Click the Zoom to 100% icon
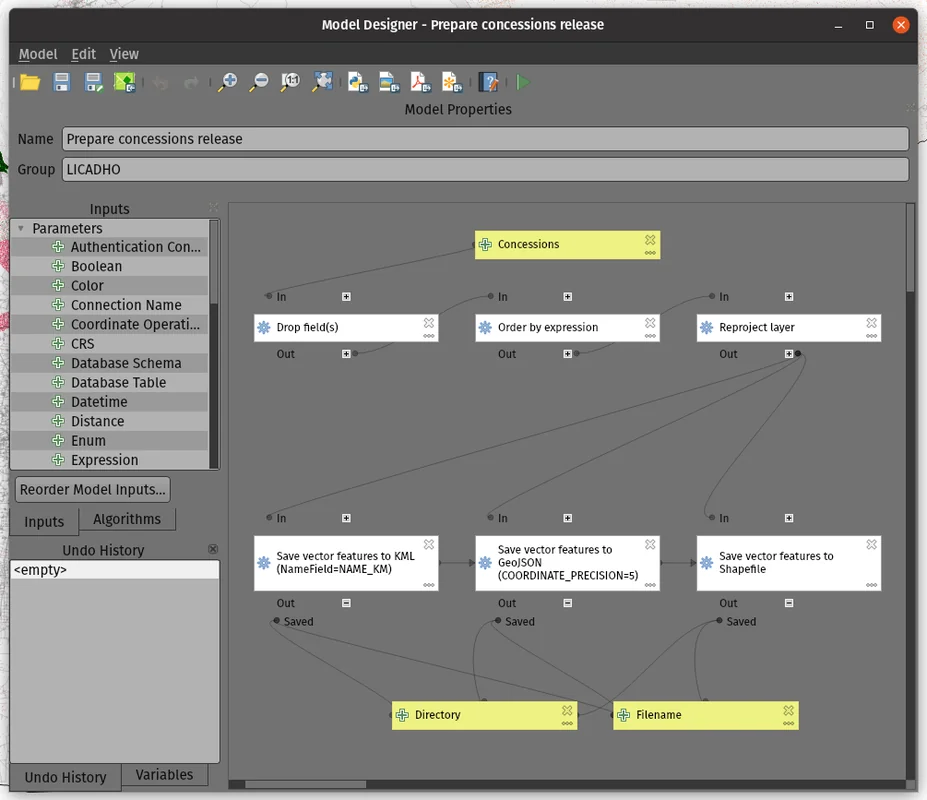927x800 pixels. (x=290, y=82)
